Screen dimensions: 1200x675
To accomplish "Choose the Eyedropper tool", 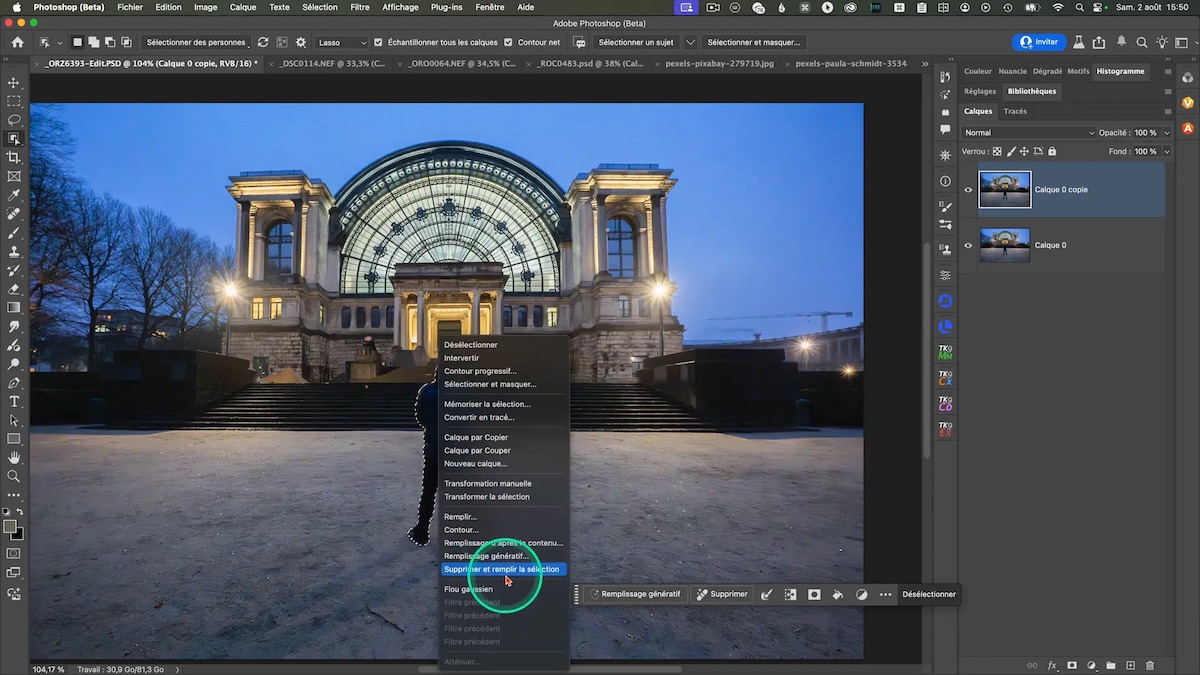I will click(x=14, y=195).
